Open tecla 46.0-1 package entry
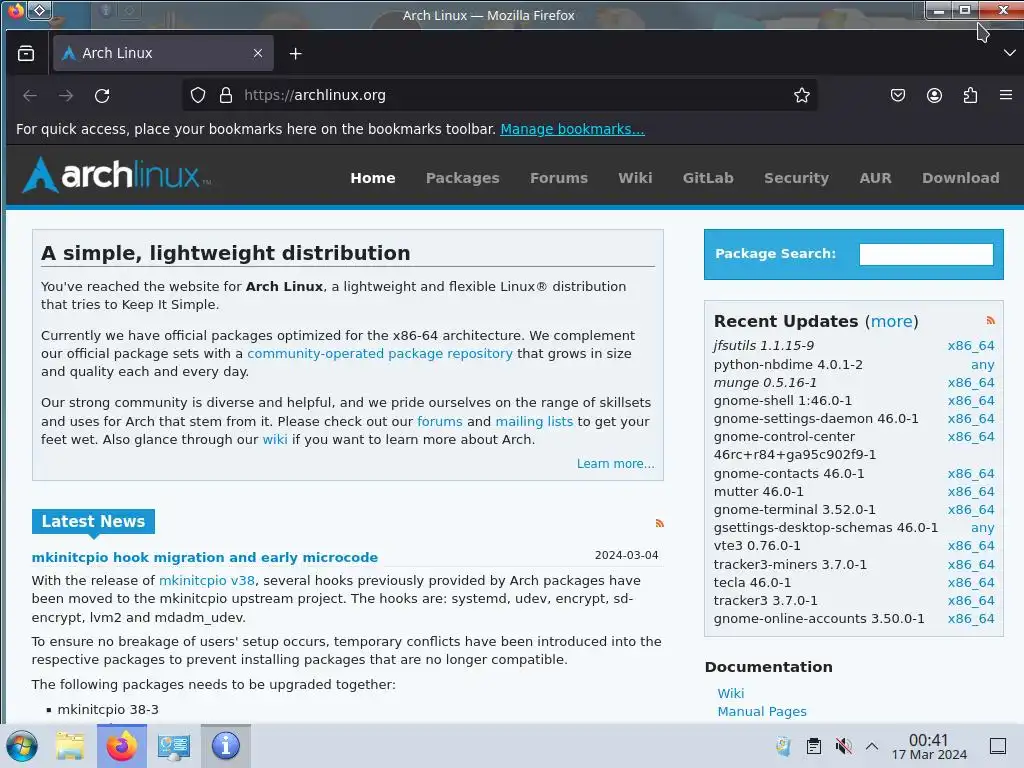Screen dimensions: 1024x768 pos(752,583)
